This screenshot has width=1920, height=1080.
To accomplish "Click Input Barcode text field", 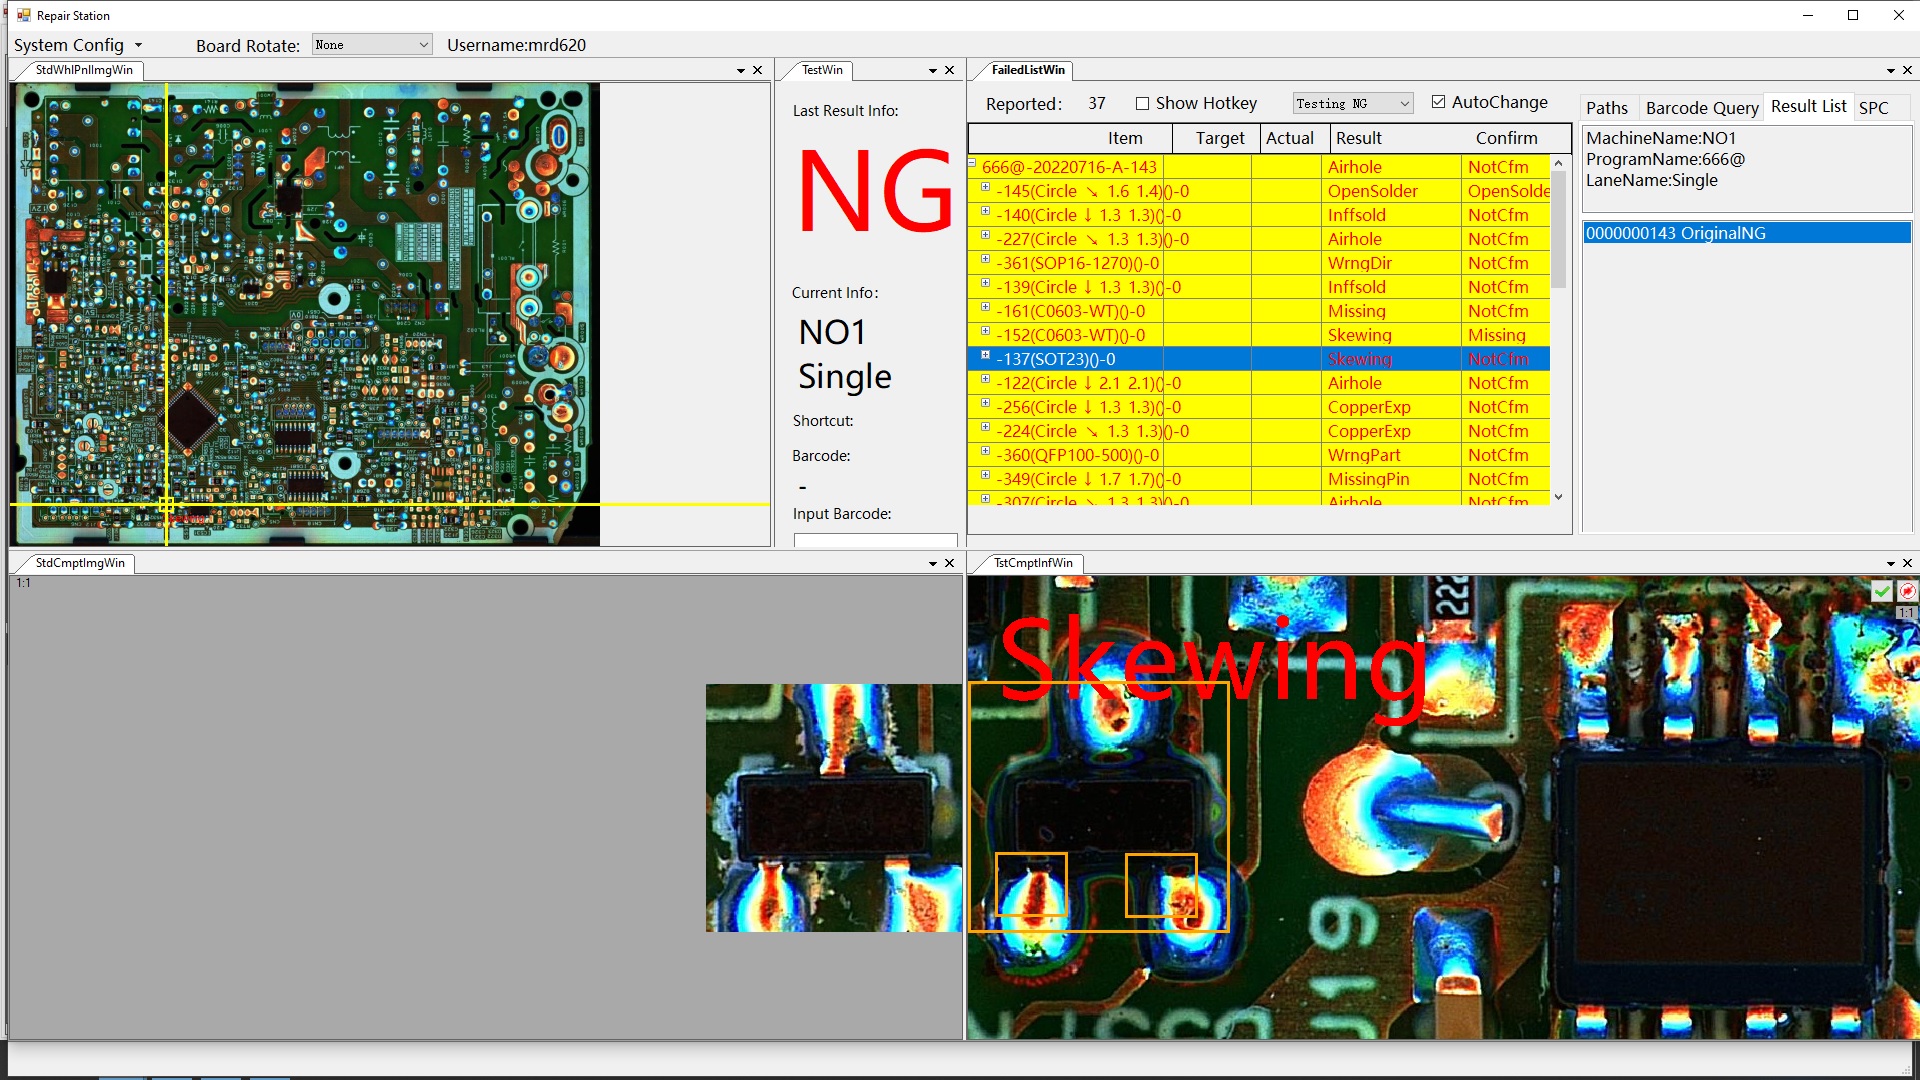I will point(874,539).
